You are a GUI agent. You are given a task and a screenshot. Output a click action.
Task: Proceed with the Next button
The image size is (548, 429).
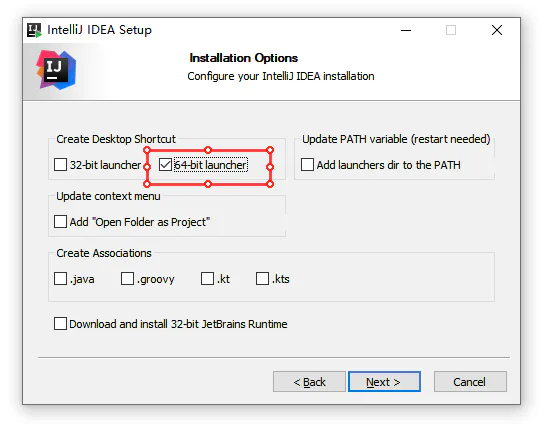point(384,381)
